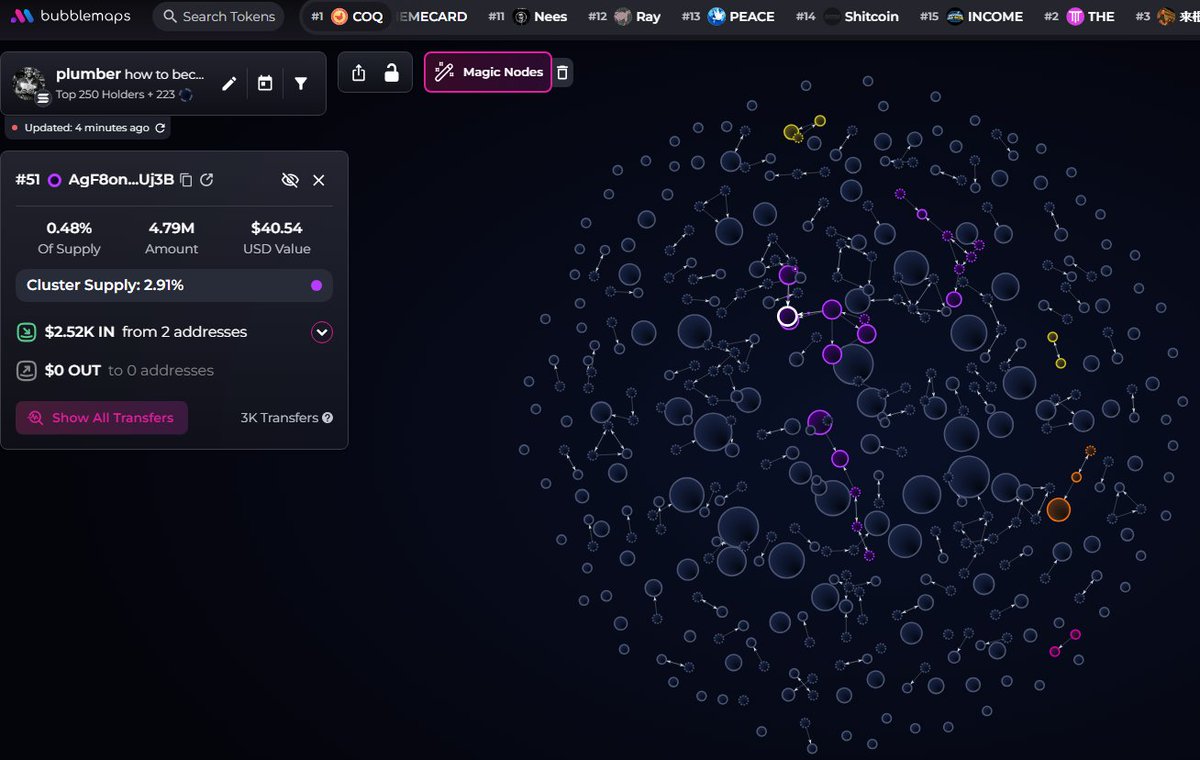Click the help icon beside 3K Transfers

point(328,418)
